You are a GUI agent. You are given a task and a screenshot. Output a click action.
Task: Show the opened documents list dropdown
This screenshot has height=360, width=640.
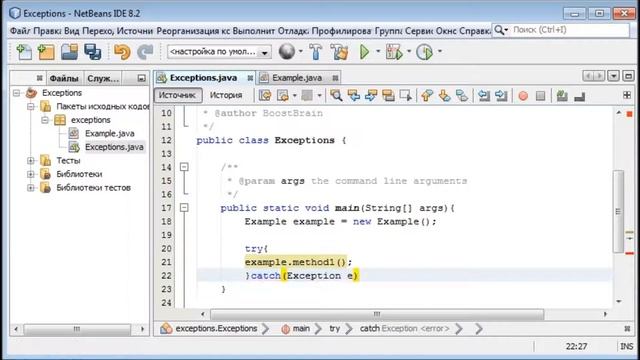click(x=613, y=76)
